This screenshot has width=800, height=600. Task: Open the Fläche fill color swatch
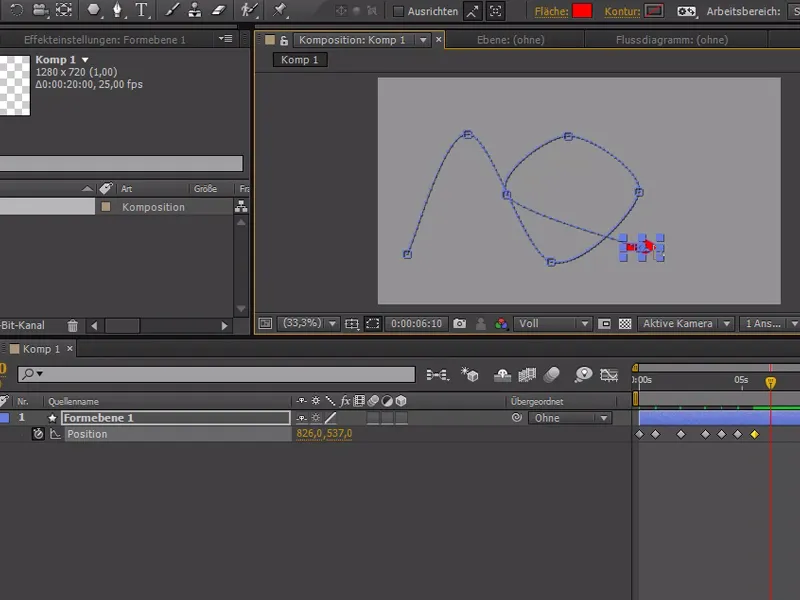click(582, 11)
